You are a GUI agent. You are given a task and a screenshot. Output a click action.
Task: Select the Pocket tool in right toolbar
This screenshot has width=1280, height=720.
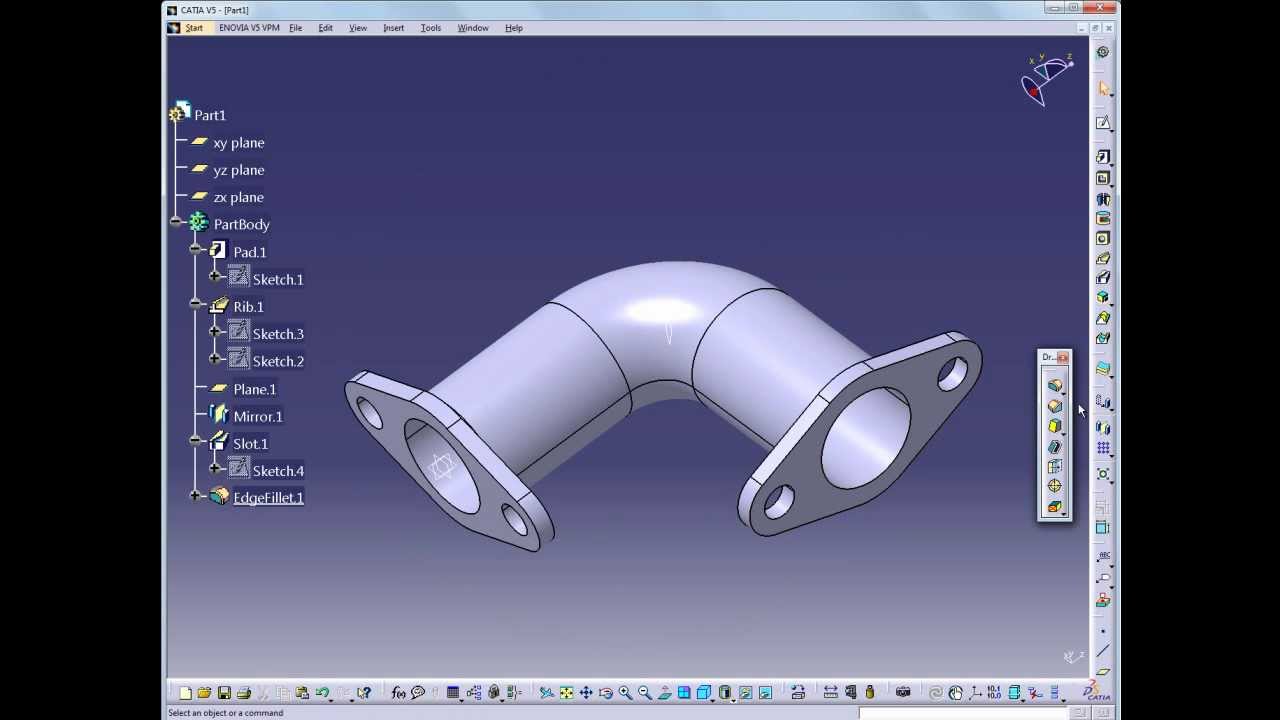coord(1103,178)
